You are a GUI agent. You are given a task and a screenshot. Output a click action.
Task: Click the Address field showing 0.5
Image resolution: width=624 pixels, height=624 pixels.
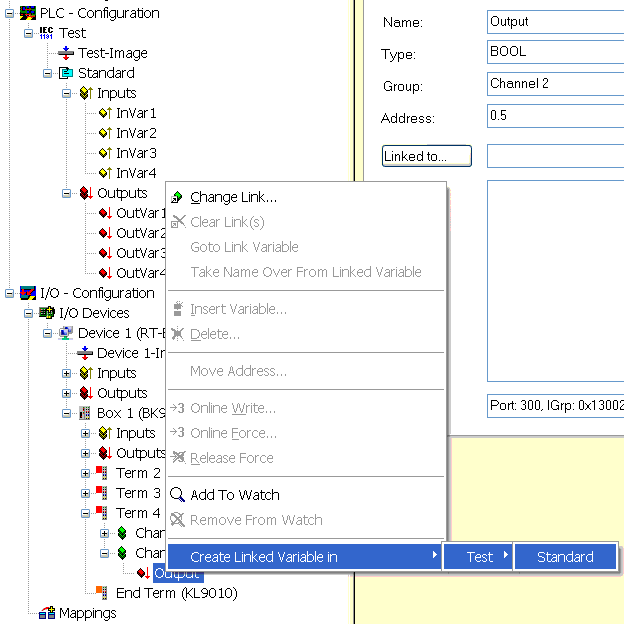click(x=556, y=116)
